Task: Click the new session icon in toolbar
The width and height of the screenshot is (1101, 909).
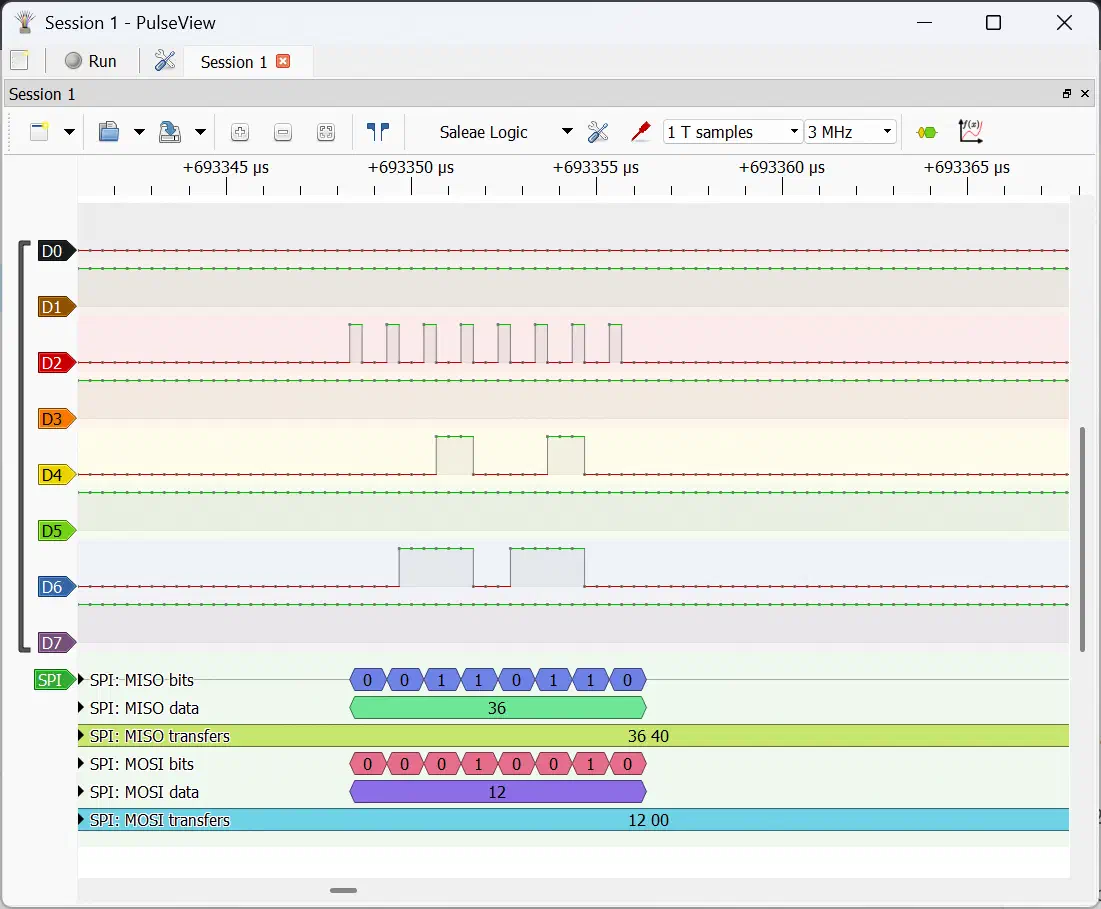Action: pyautogui.click(x=39, y=131)
